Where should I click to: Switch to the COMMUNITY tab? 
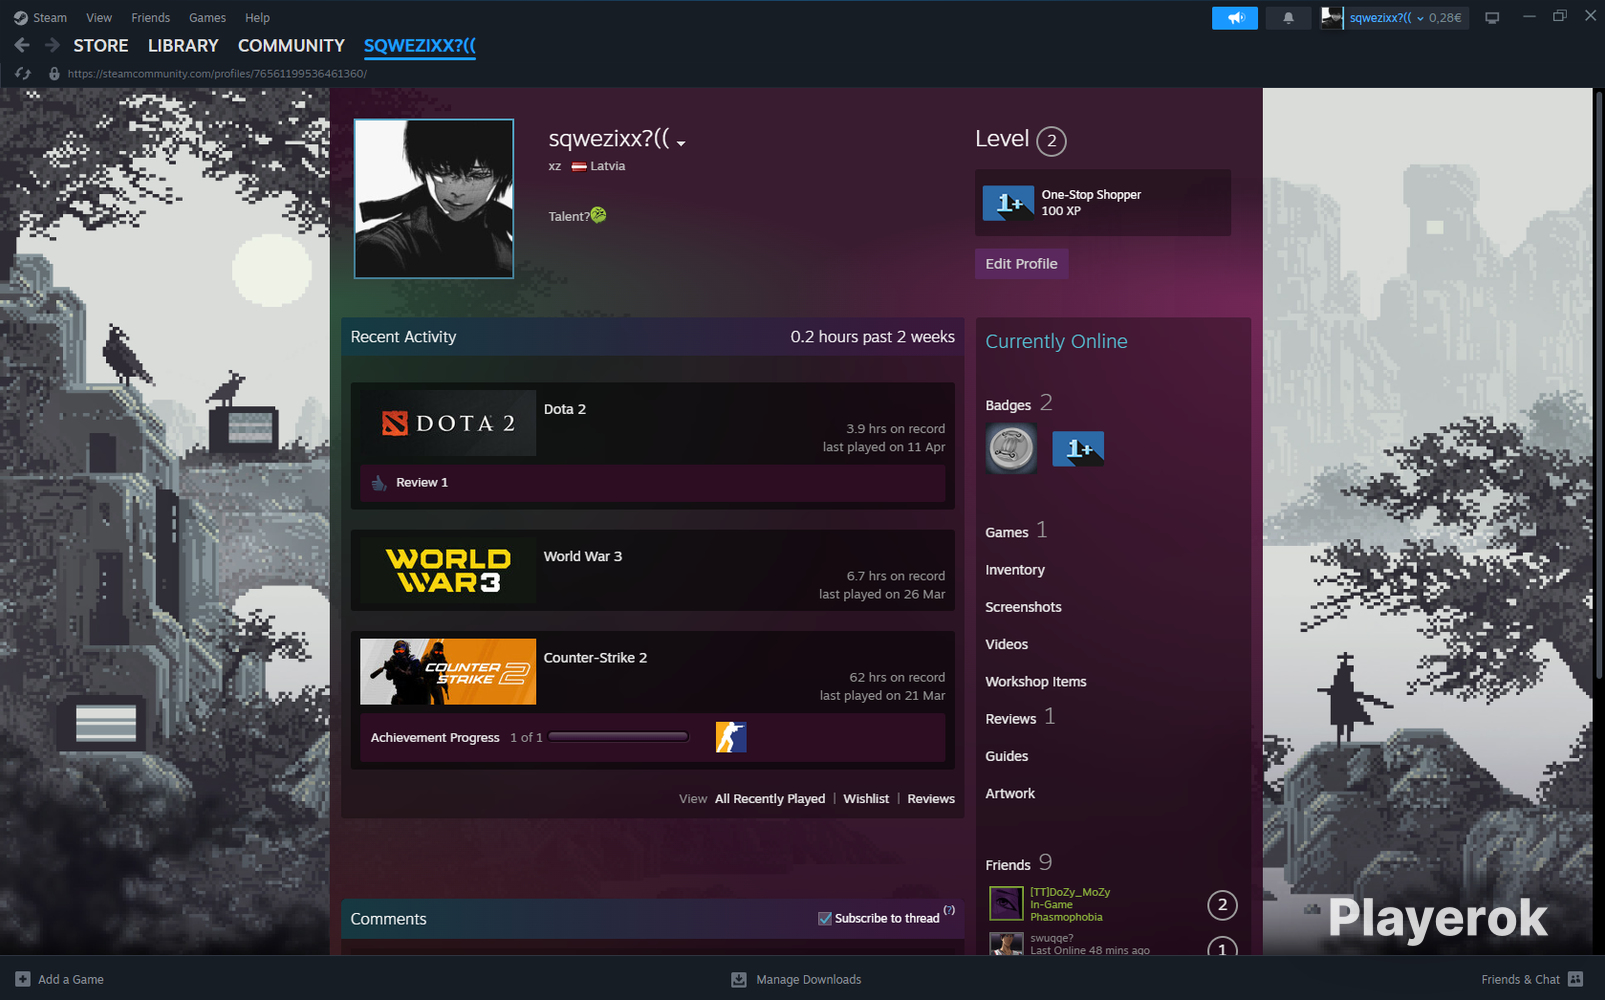click(291, 46)
